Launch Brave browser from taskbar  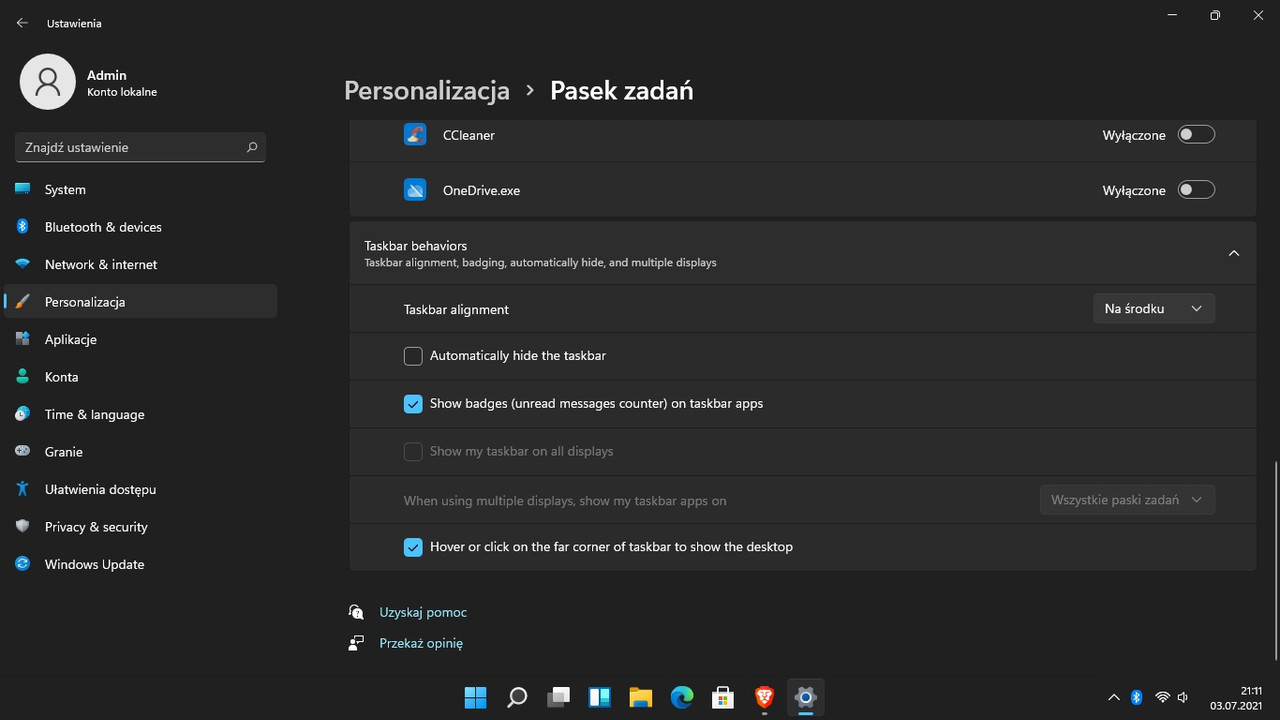tap(764, 697)
